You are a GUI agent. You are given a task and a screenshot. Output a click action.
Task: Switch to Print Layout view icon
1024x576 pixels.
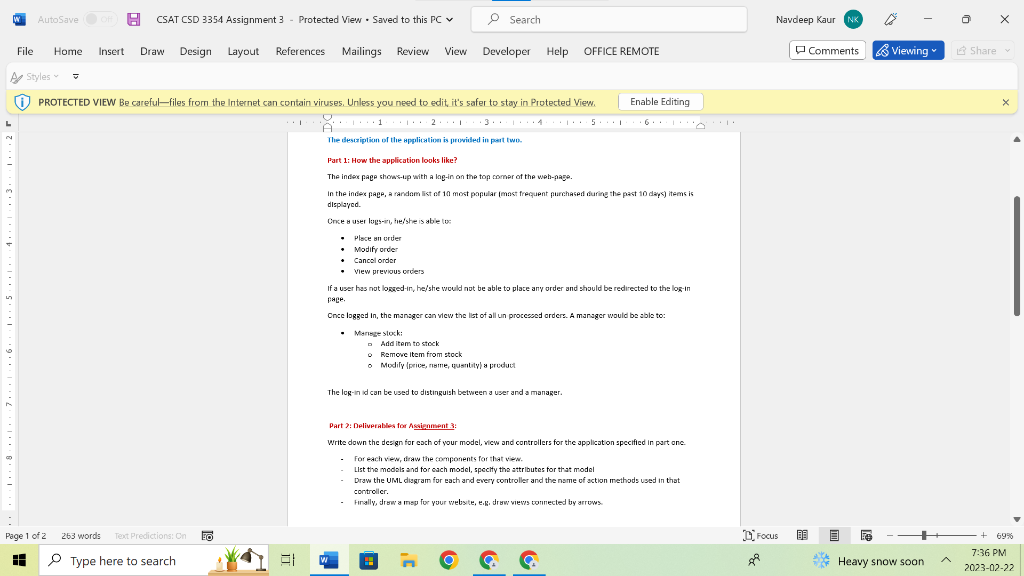834,536
